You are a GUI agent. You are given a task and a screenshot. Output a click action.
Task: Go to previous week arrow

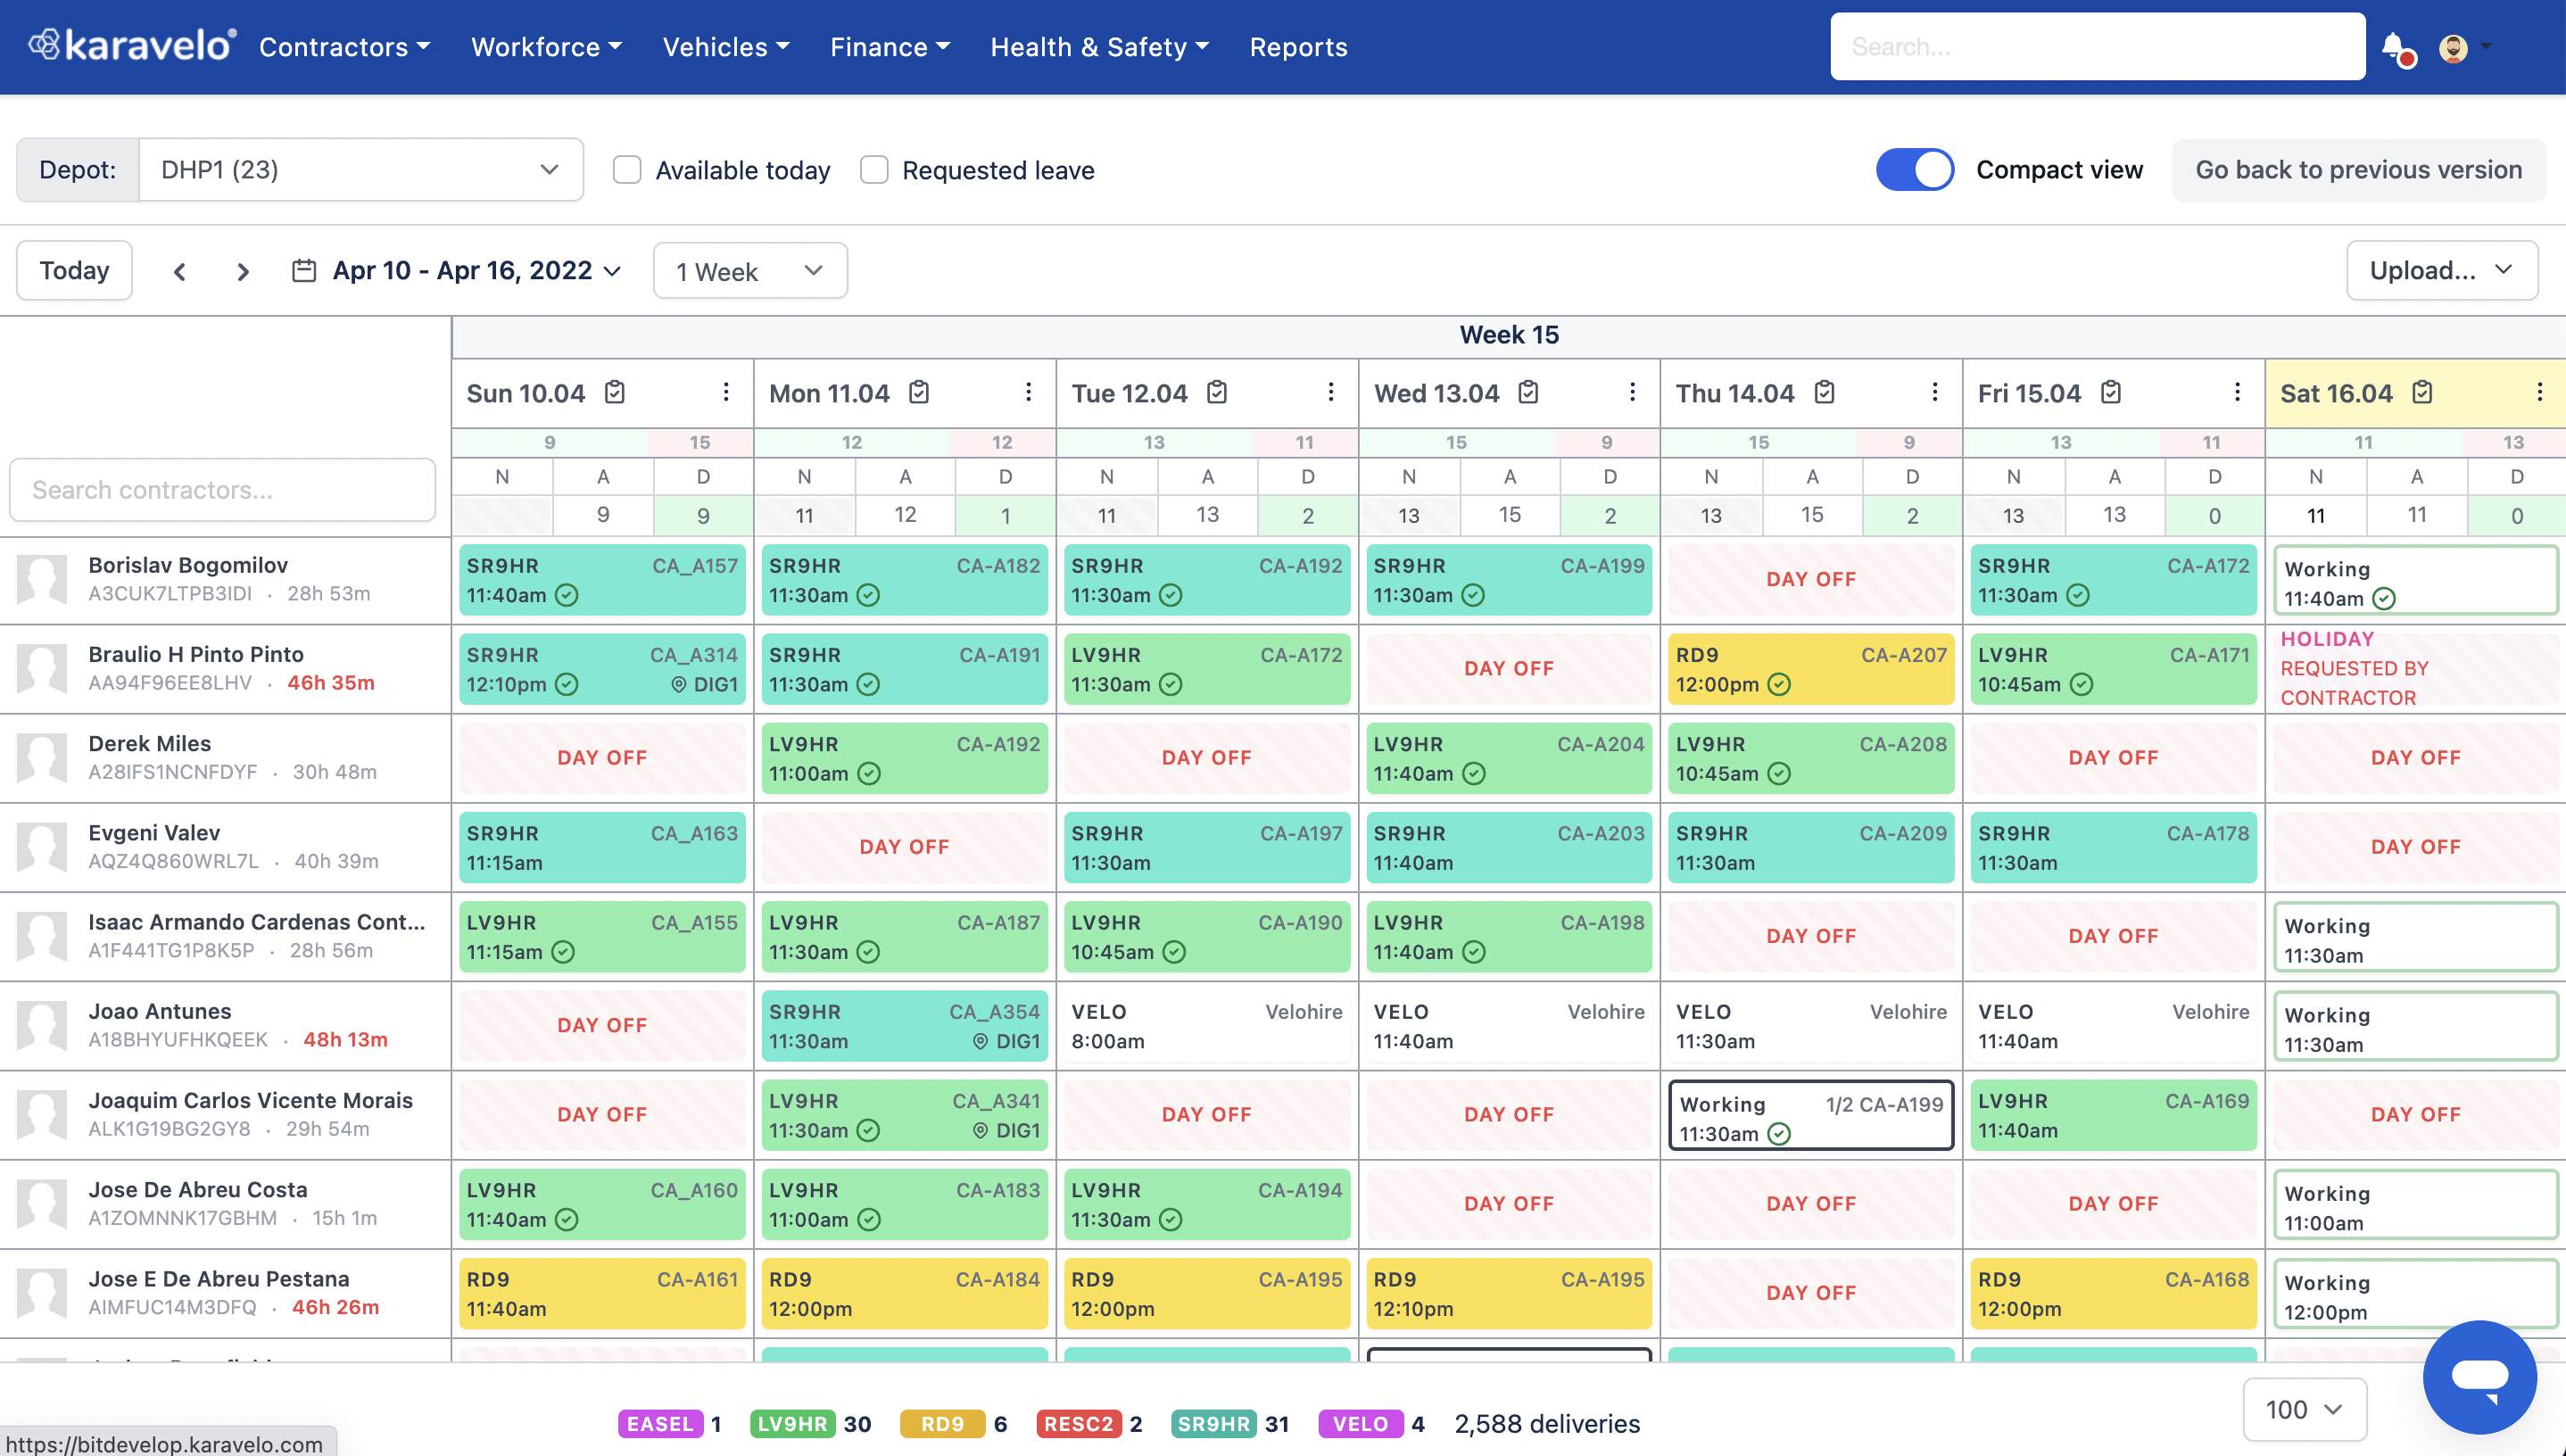(180, 271)
